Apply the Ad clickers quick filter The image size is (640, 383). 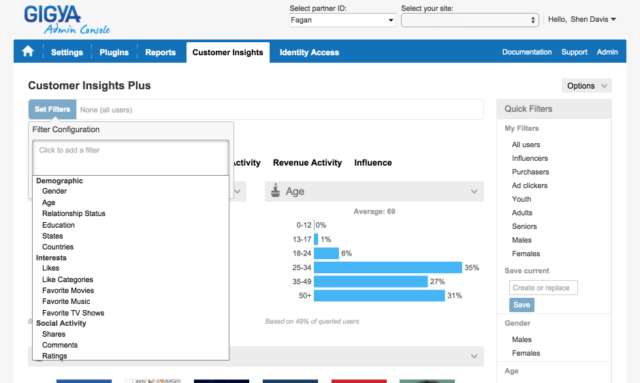pos(529,185)
